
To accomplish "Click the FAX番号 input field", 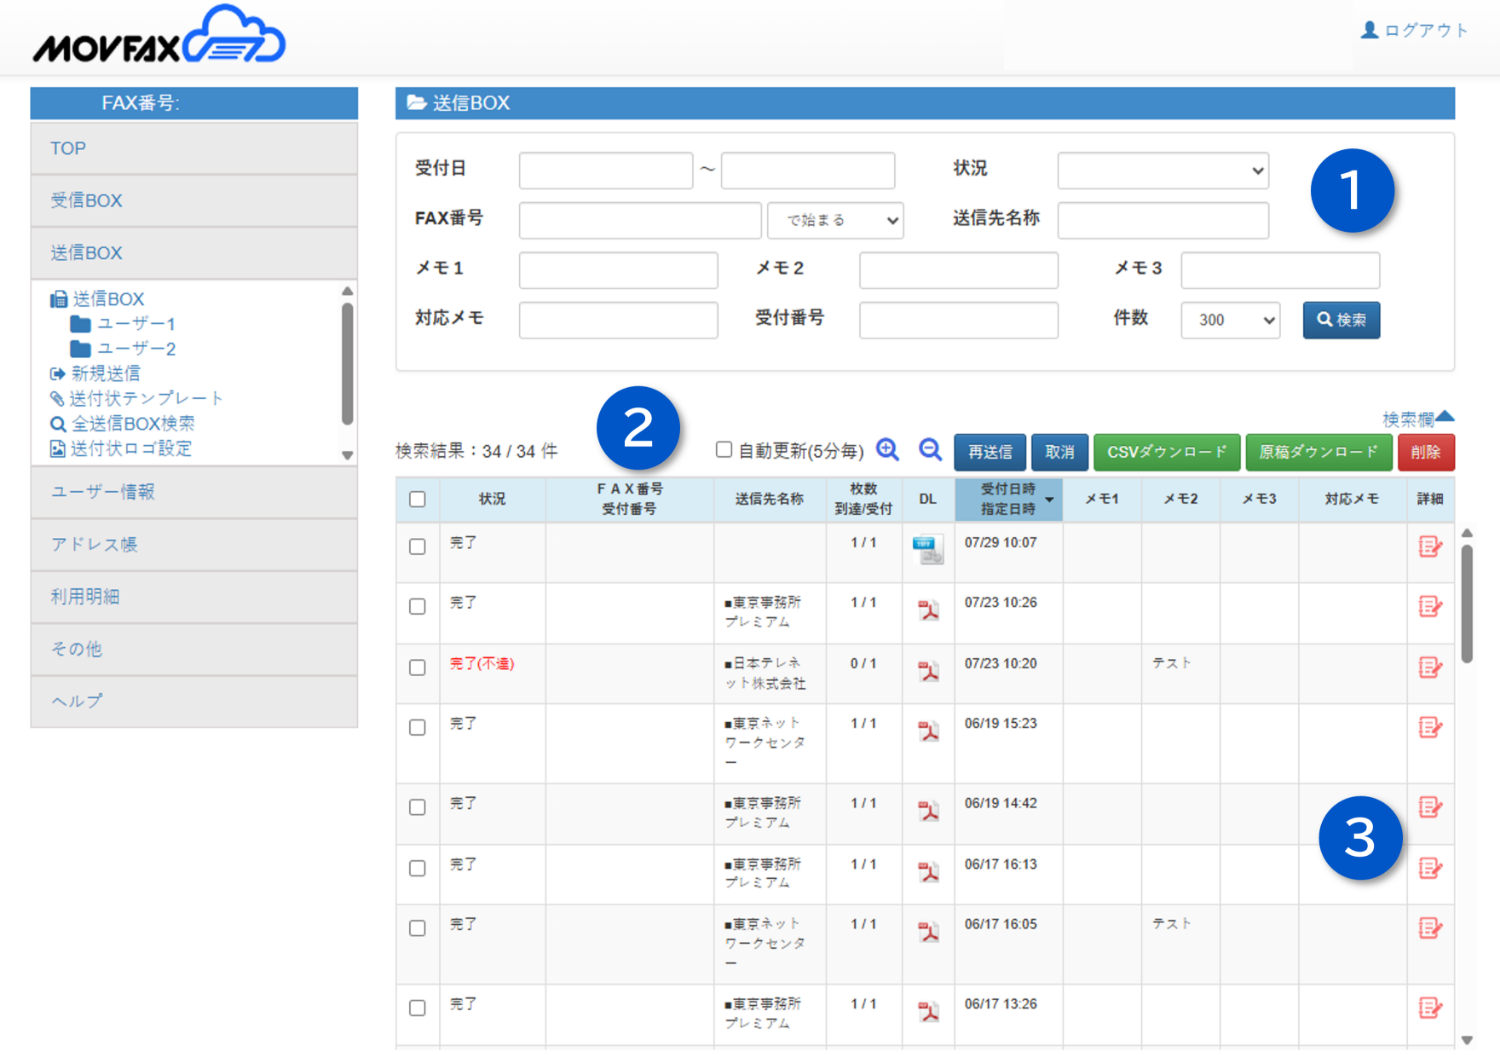I will pyautogui.click(x=640, y=220).
